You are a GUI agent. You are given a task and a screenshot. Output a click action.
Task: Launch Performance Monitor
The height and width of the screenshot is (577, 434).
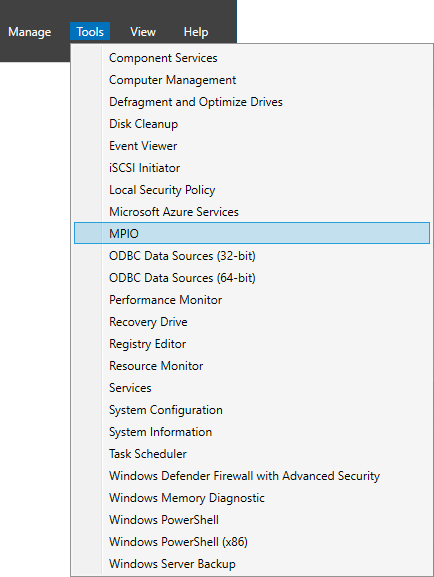click(x=252, y=300)
